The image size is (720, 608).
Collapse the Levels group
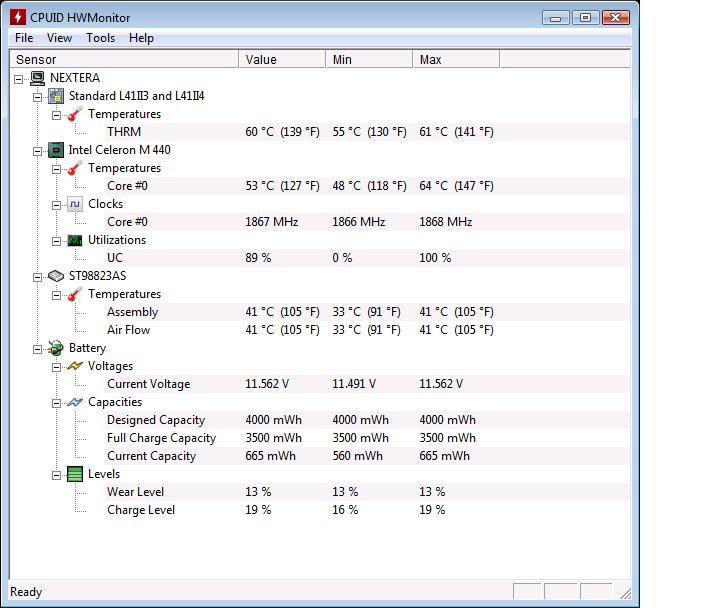click(56, 475)
